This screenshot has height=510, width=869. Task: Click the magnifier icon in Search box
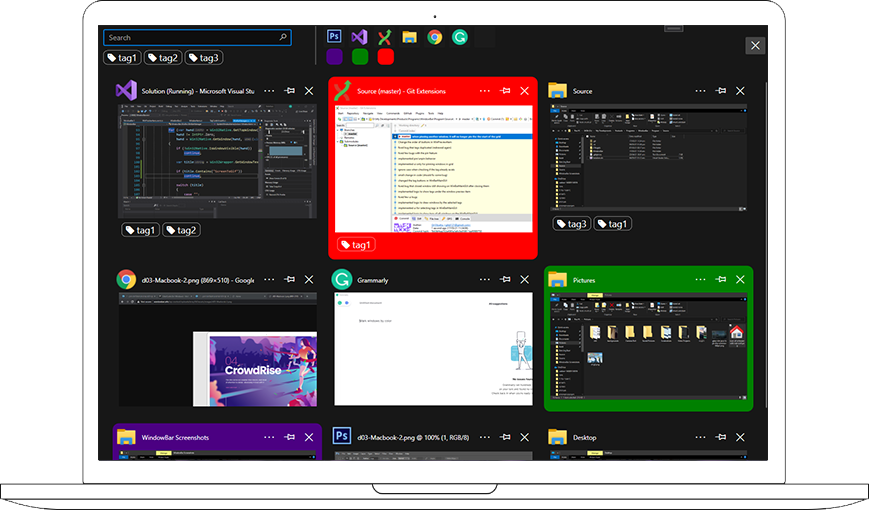(x=283, y=37)
